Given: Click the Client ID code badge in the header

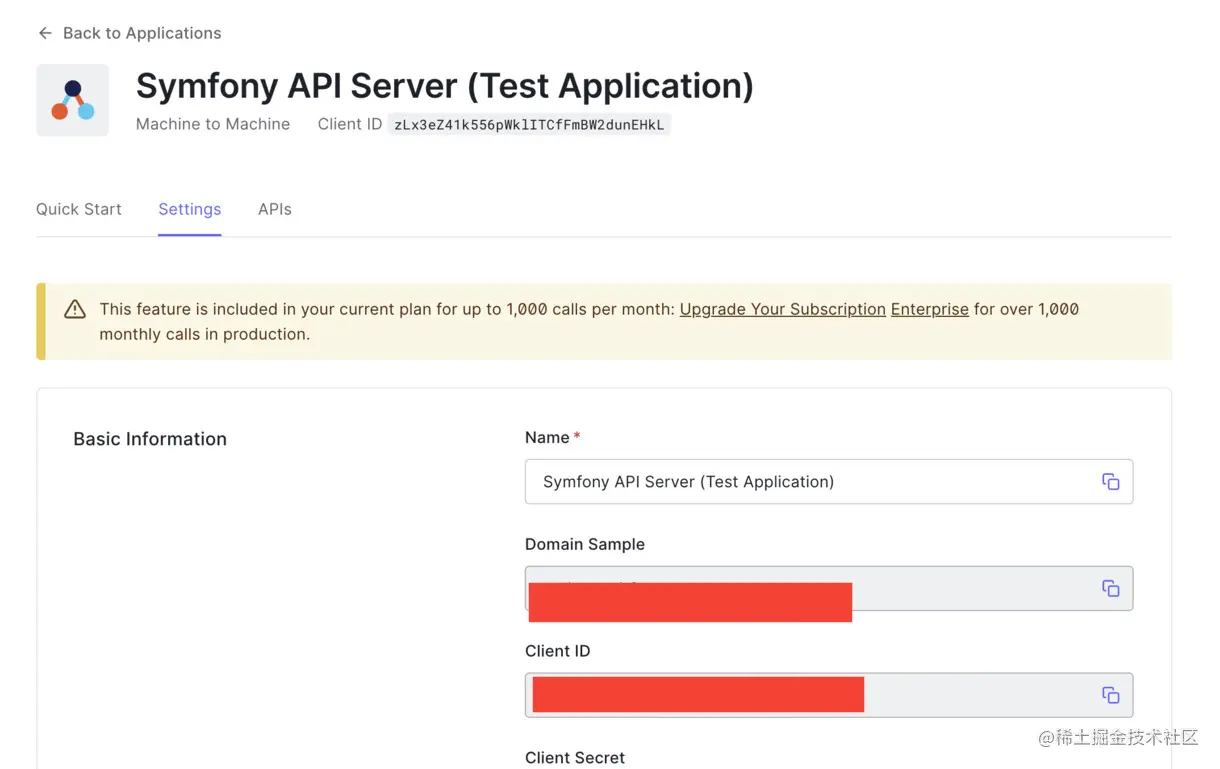Looking at the screenshot, I should pos(529,124).
